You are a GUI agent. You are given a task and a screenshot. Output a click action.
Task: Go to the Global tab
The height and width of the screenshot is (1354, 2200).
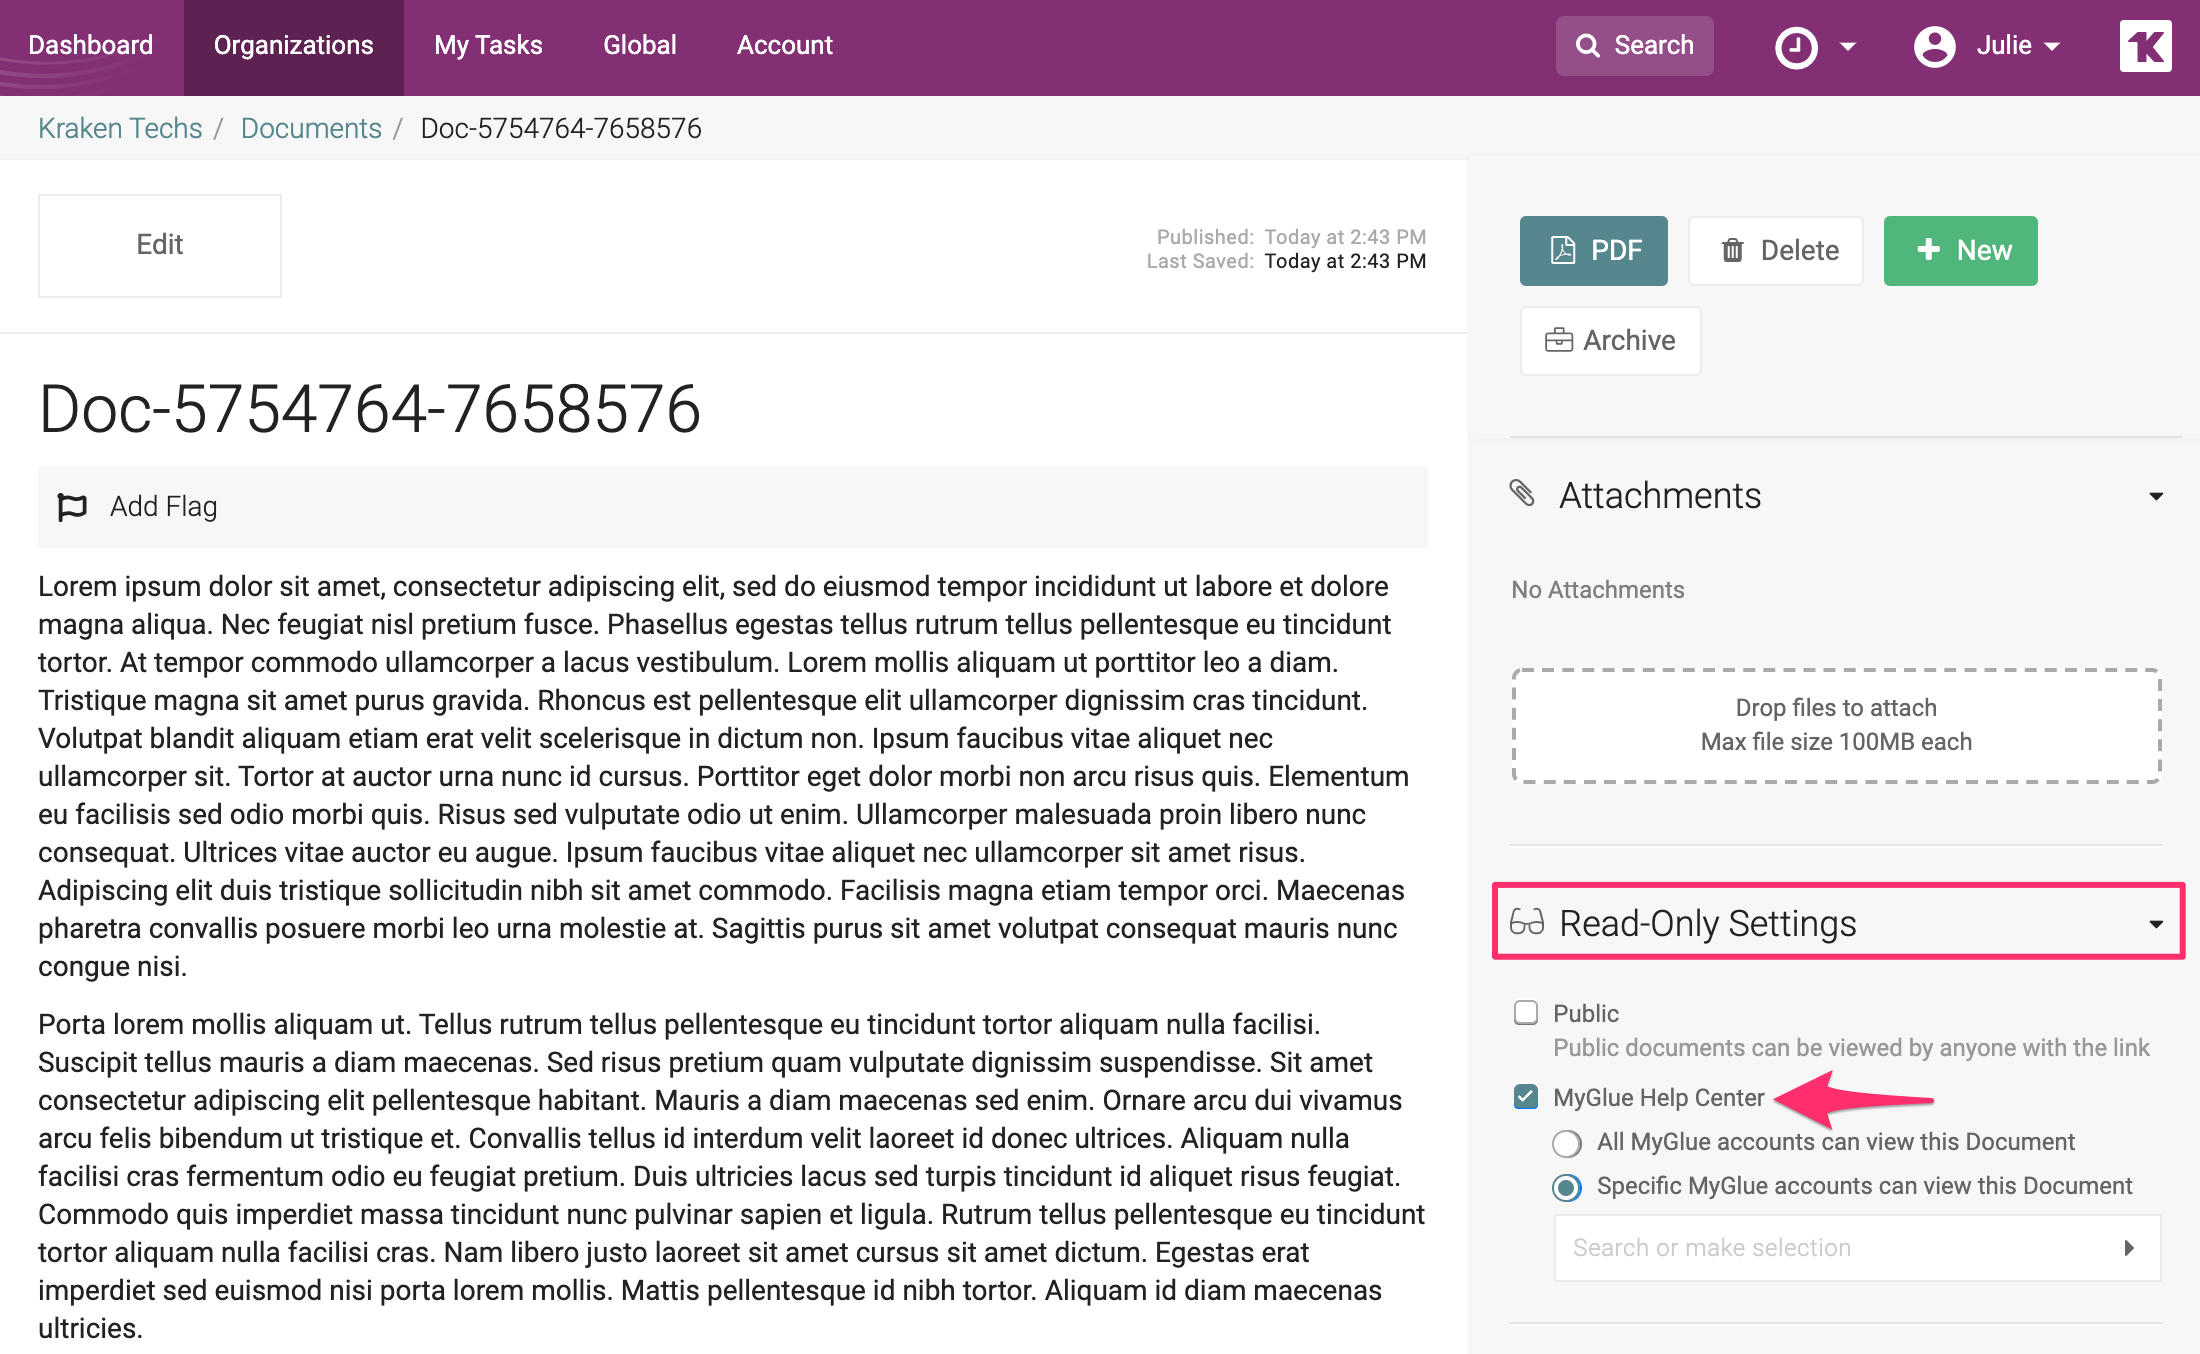pyautogui.click(x=640, y=46)
